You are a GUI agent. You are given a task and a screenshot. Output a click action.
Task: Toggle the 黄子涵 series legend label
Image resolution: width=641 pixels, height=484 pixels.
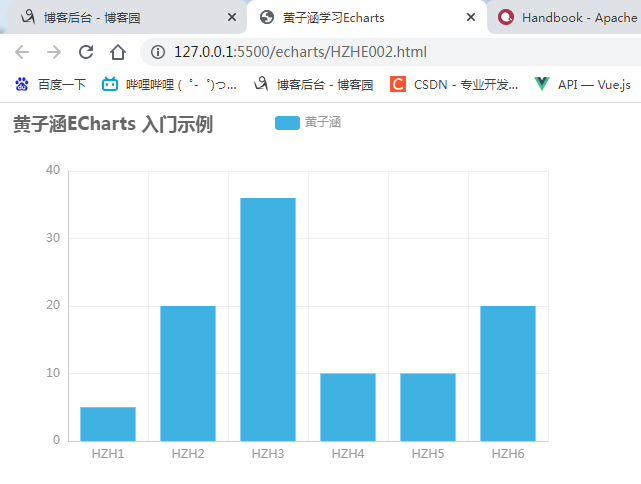[x=323, y=122]
